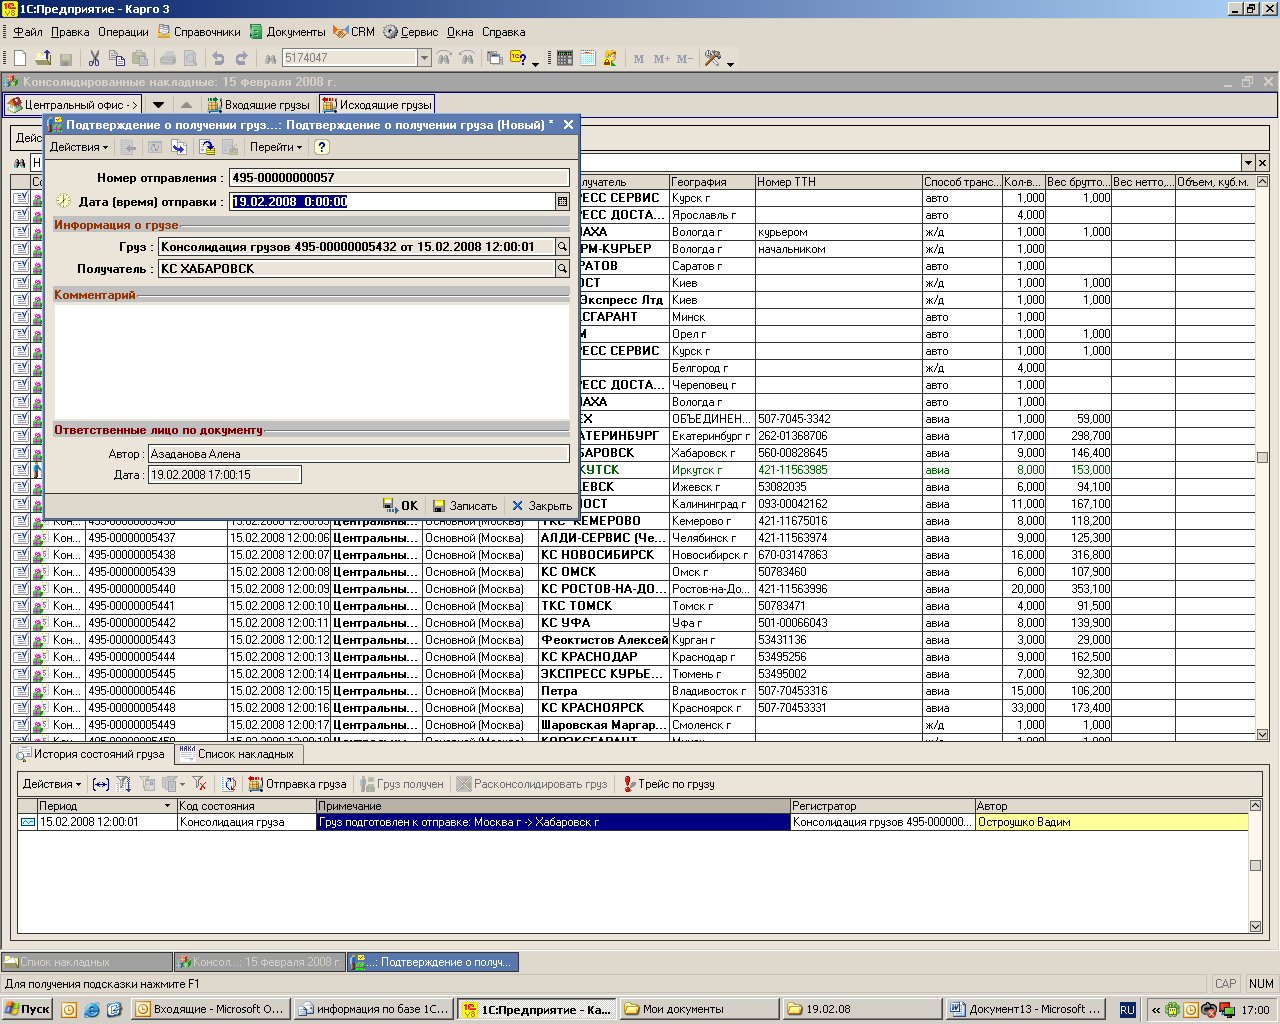Screen dimensions: 1280x1024
Task: Click the sort arrow on Период column header
Action: coord(167,806)
